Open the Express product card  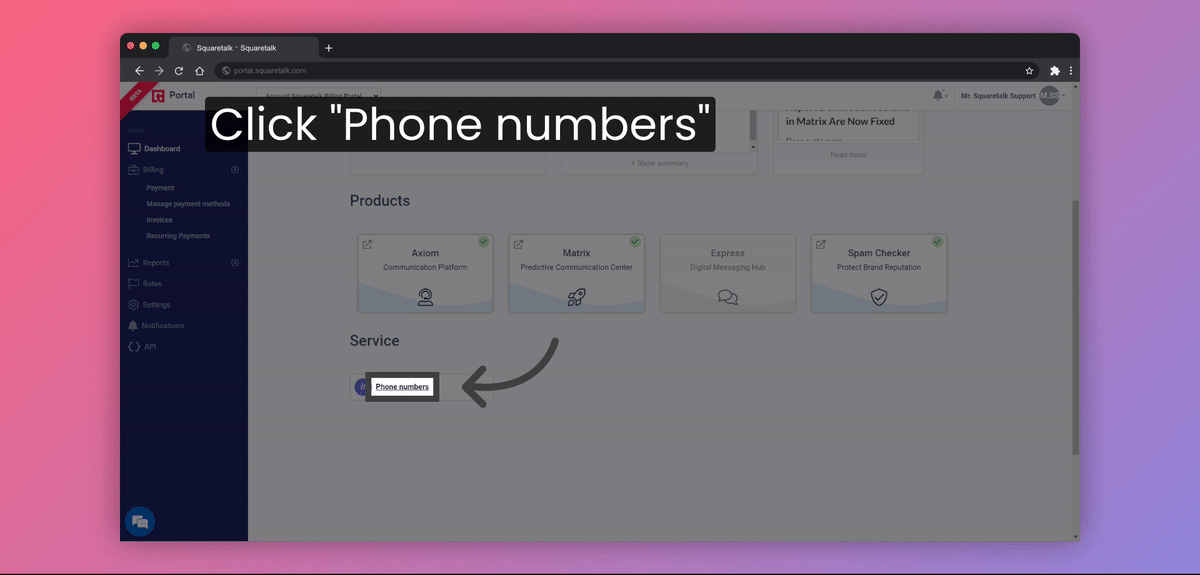pyautogui.click(x=728, y=273)
